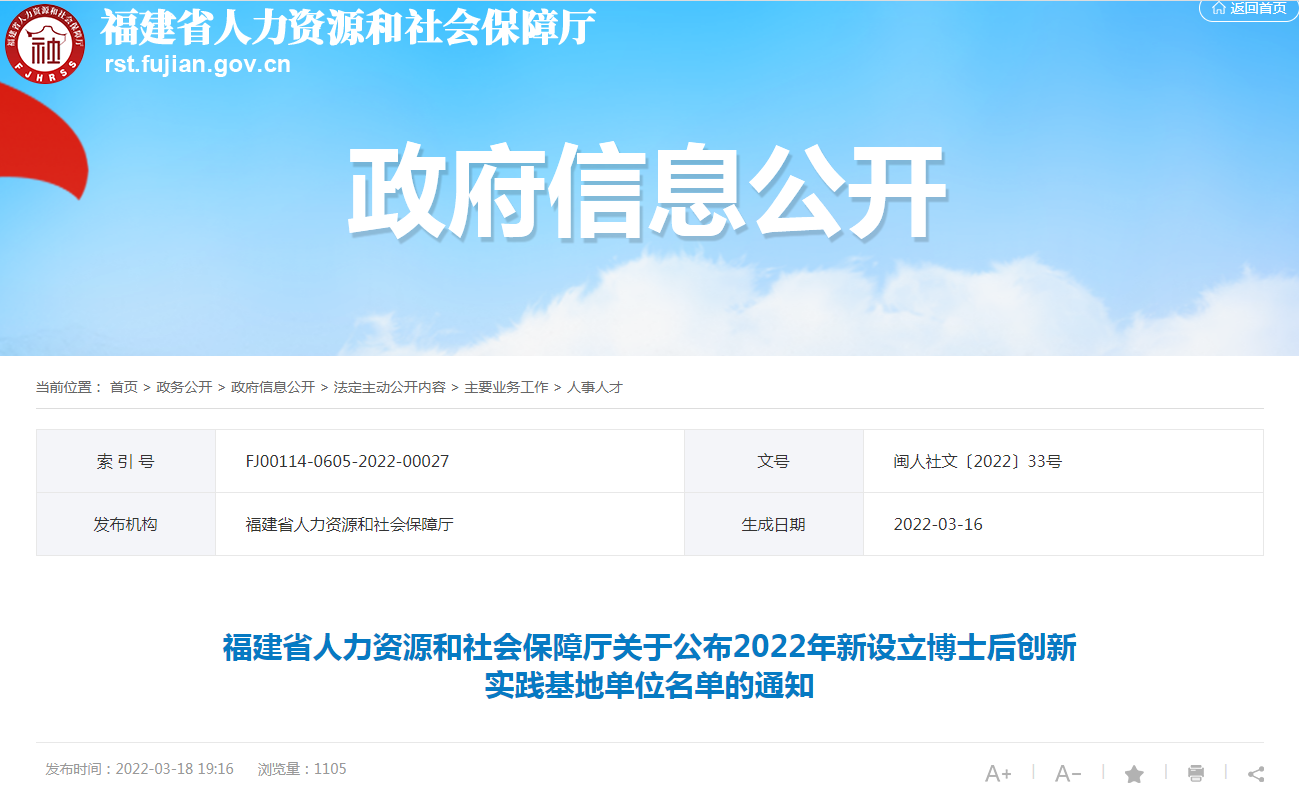Image resolution: width=1299 pixels, height=787 pixels.
Task: Click the 福建省人力资源和社会保障厅 site title
Action: (x=348, y=28)
